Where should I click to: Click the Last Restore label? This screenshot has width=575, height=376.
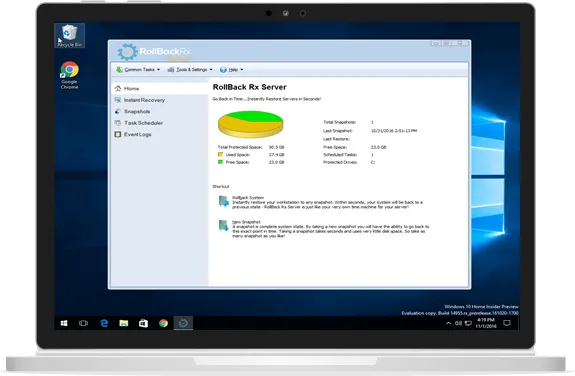(x=336, y=139)
